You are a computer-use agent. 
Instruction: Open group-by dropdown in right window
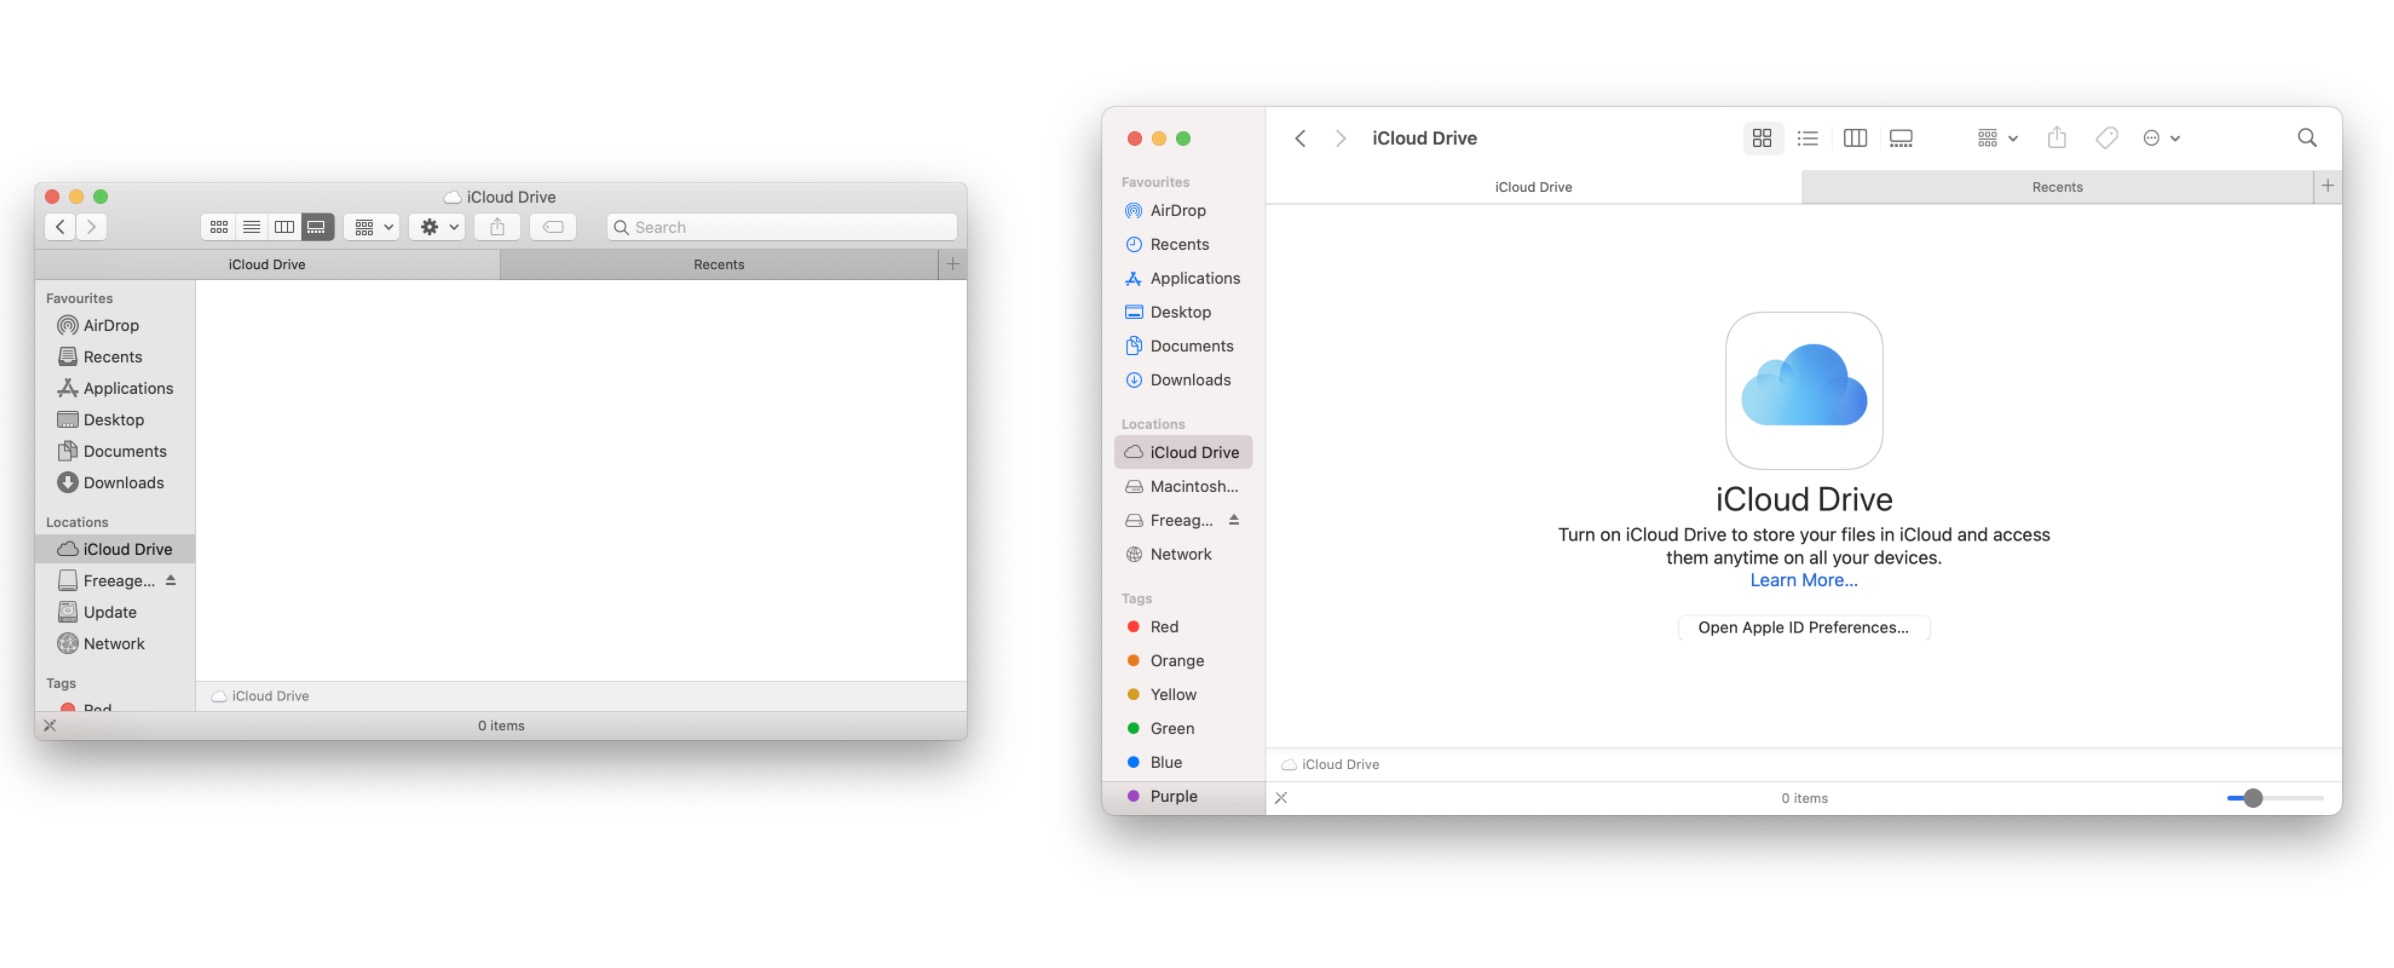pos(1998,138)
